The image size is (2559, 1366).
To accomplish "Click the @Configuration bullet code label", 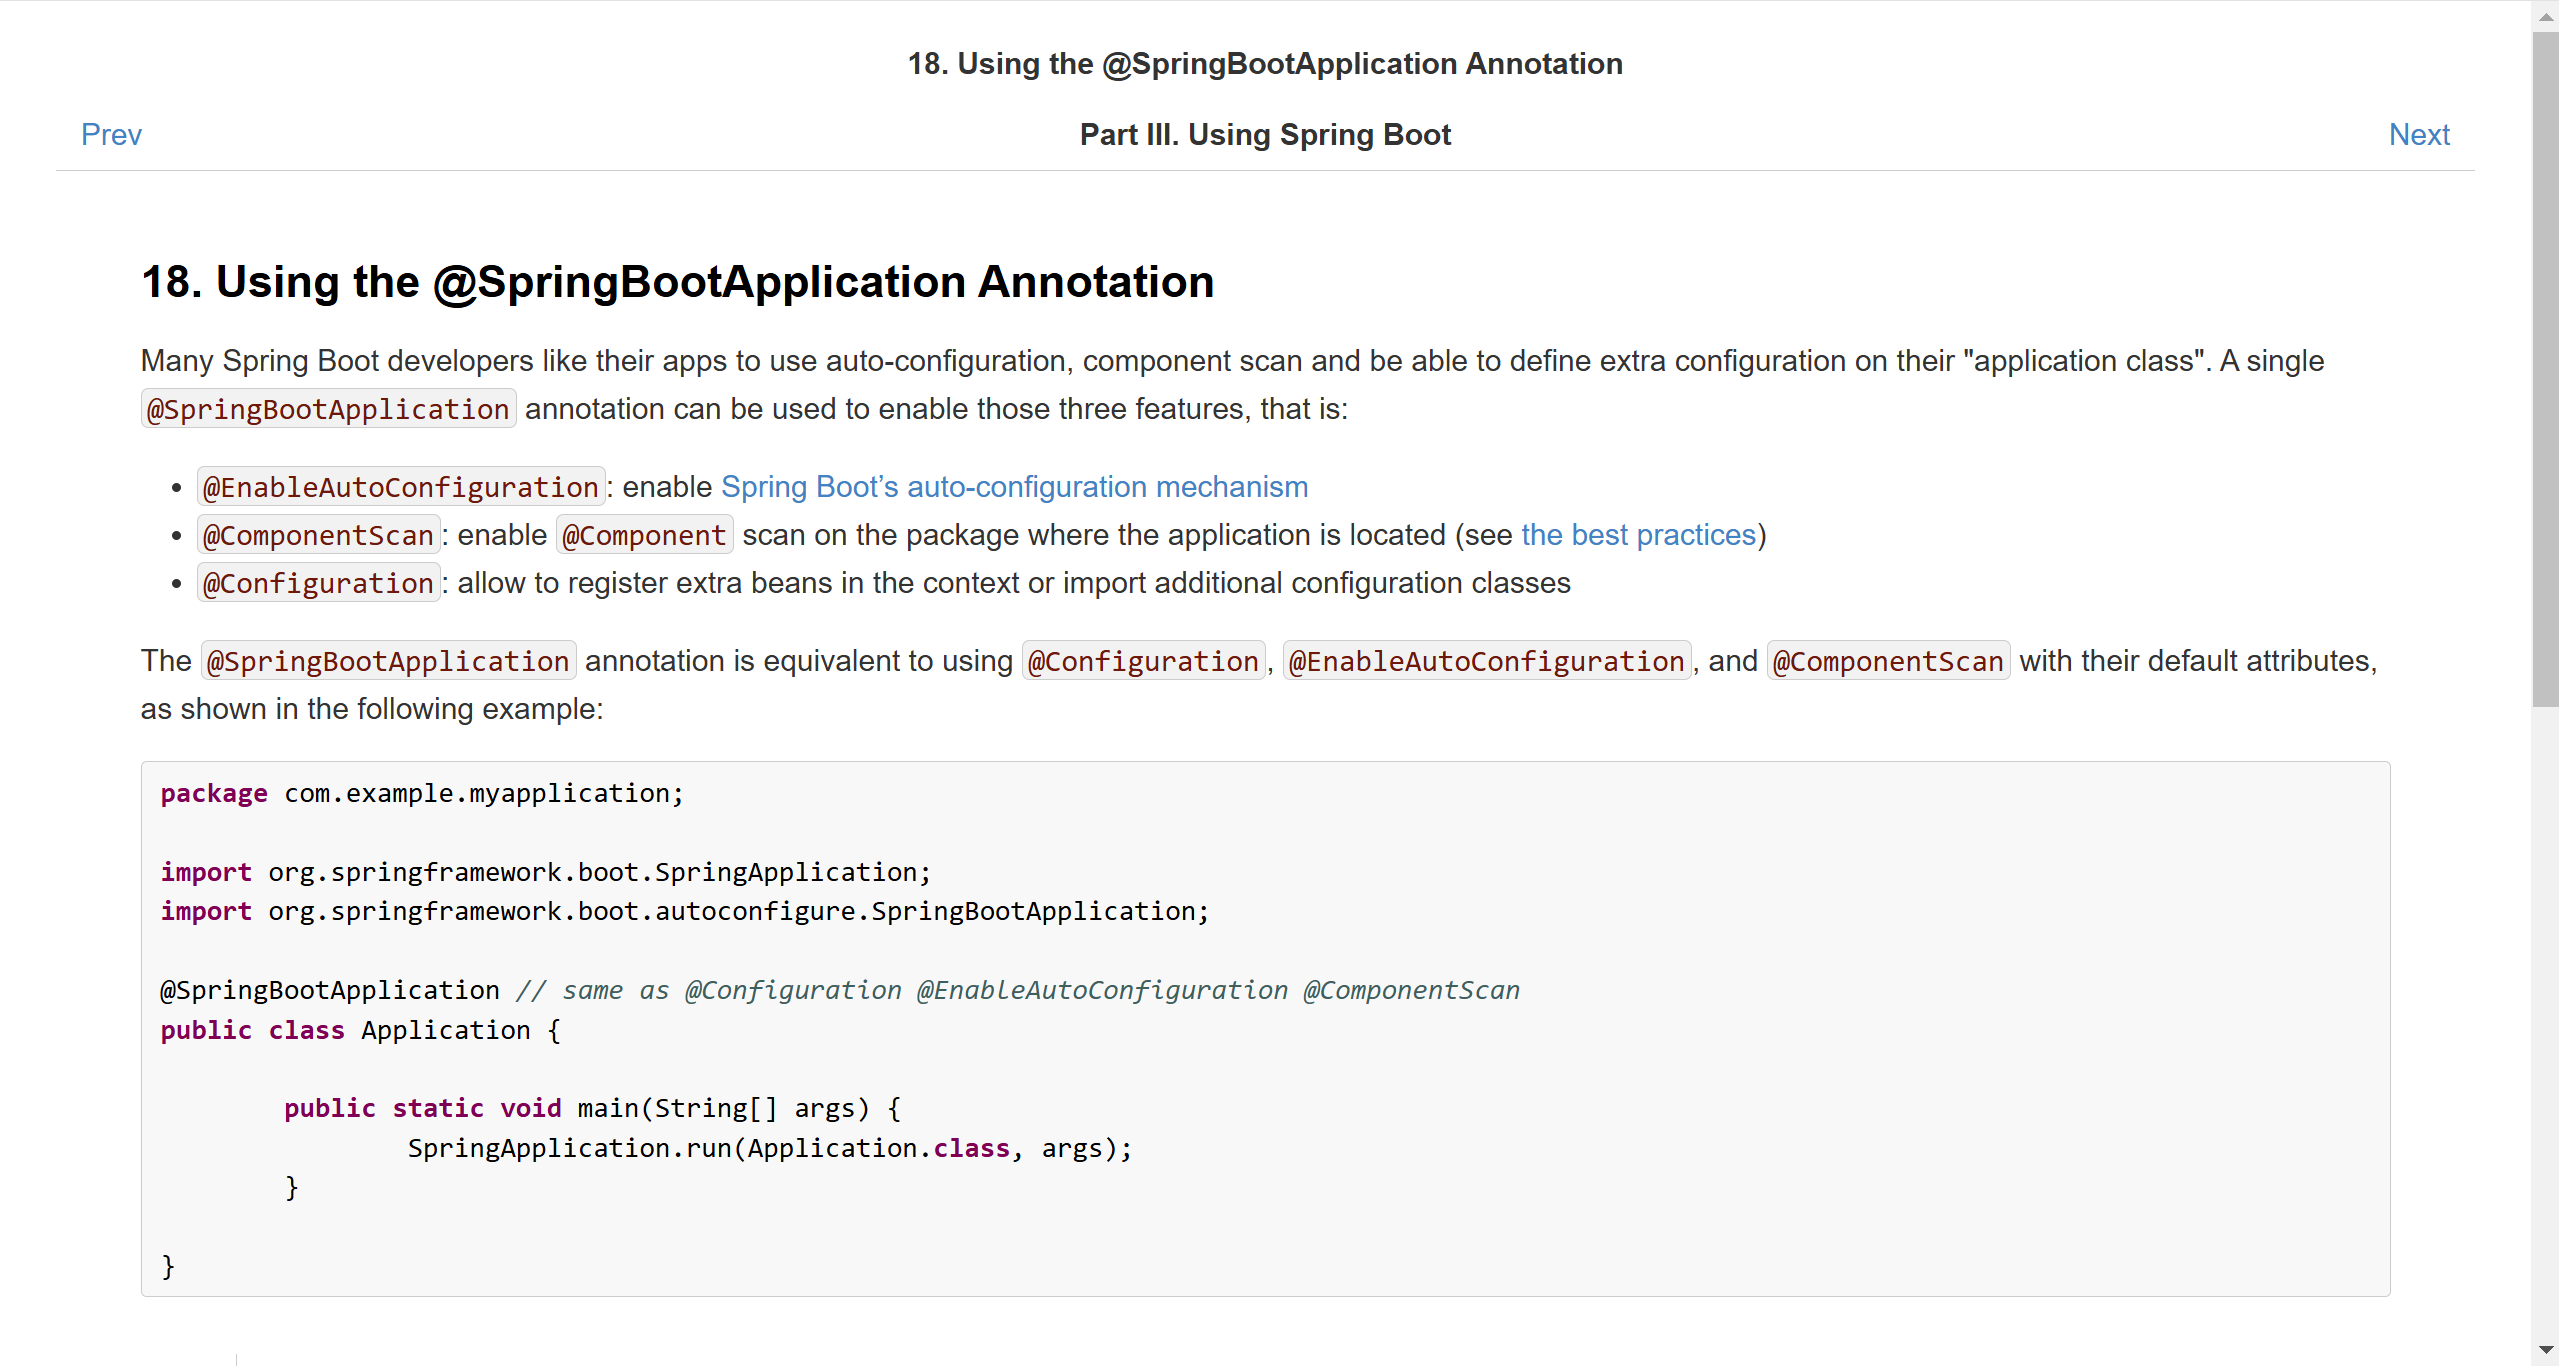I will pos(318,583).
